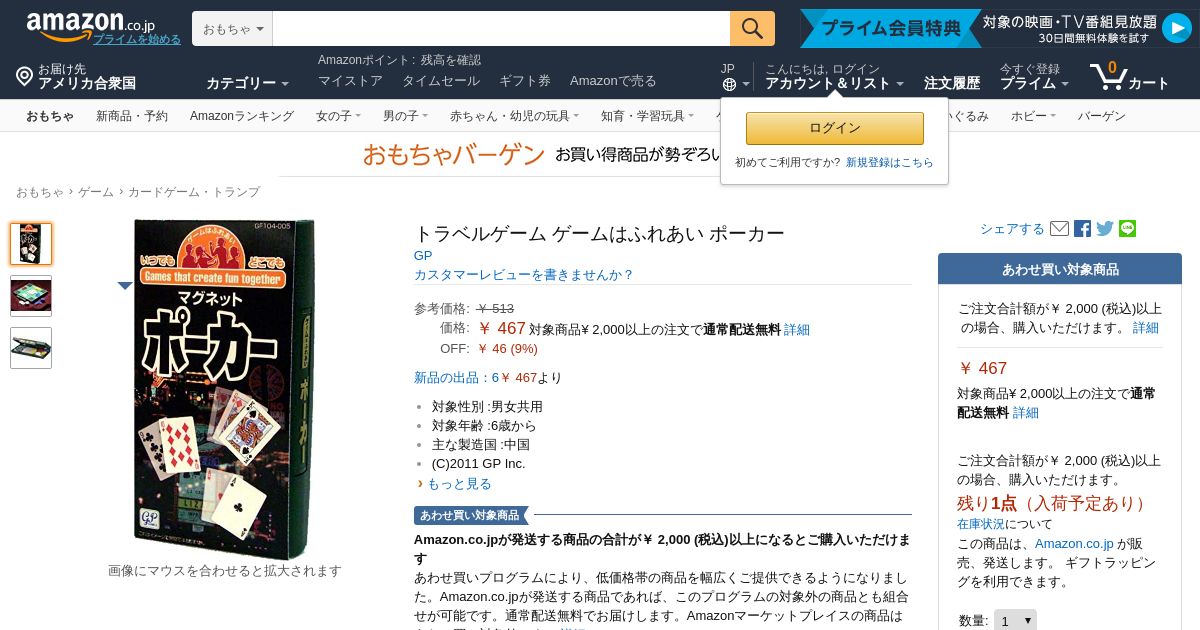The image size is (1200, 630).
Task: Open the タイムセール menu item
Action: (x=441, y=81)
